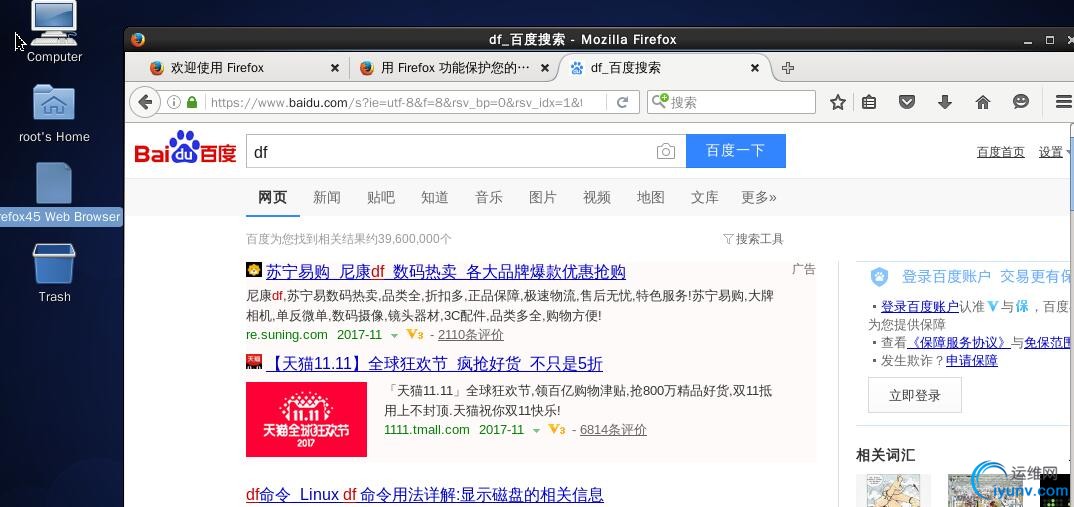Reload the page with the refresh icon
This screenshot has height=507, width=1074.
pos(623,102)
